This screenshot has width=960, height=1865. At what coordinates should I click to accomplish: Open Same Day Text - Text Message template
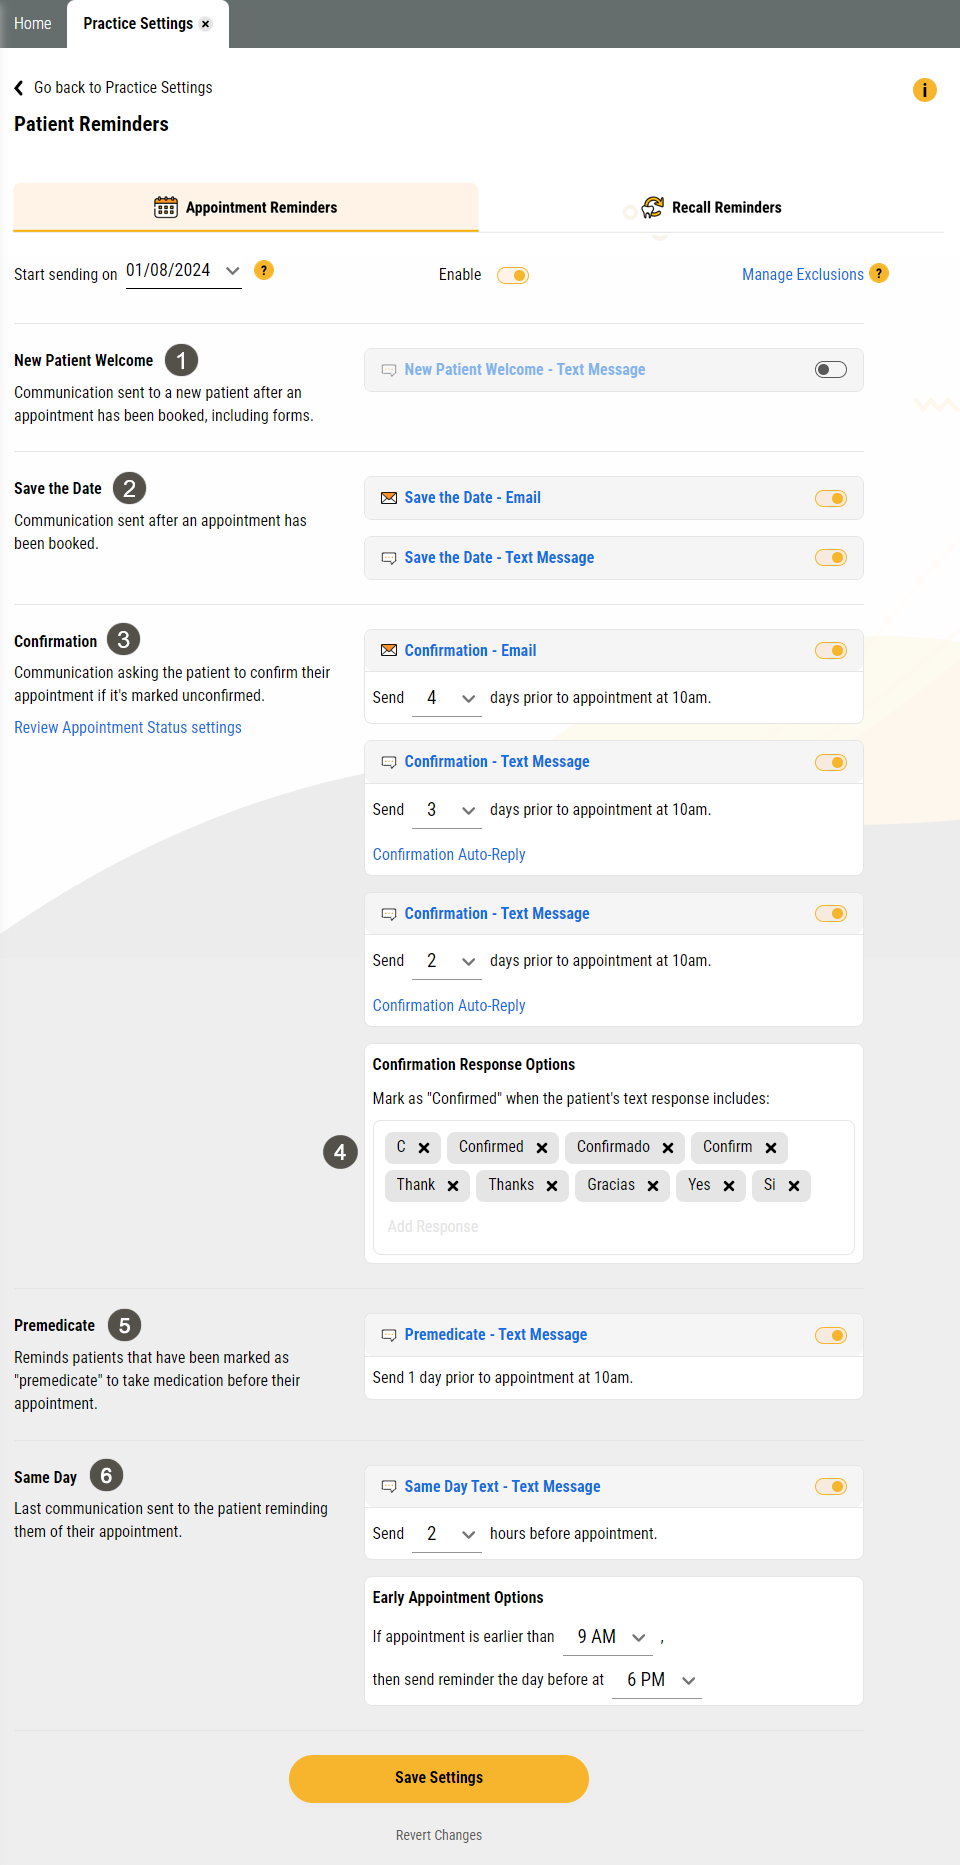click(502, 1487)
